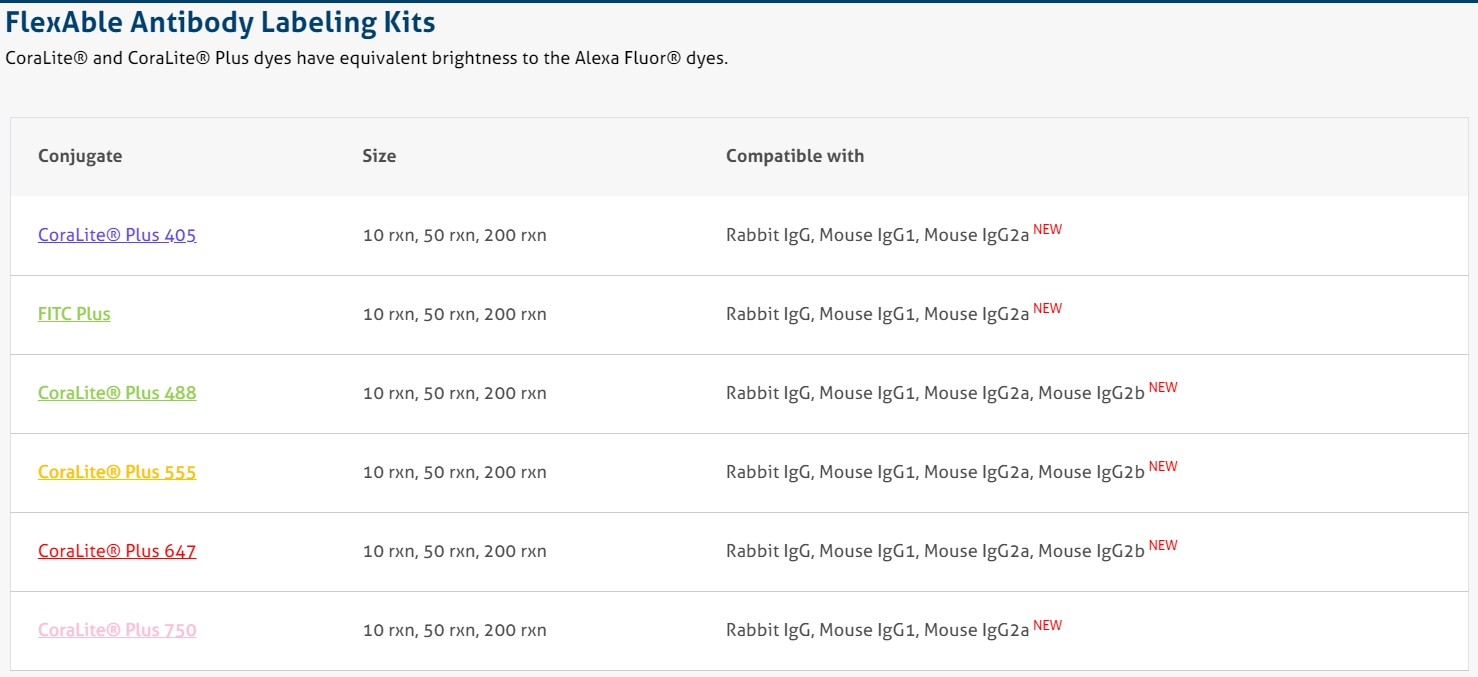This screenshot has width=1478, height=677.
Task: Click the NEW badge in FITC Plus row
Action: [x=1047, y=308]
